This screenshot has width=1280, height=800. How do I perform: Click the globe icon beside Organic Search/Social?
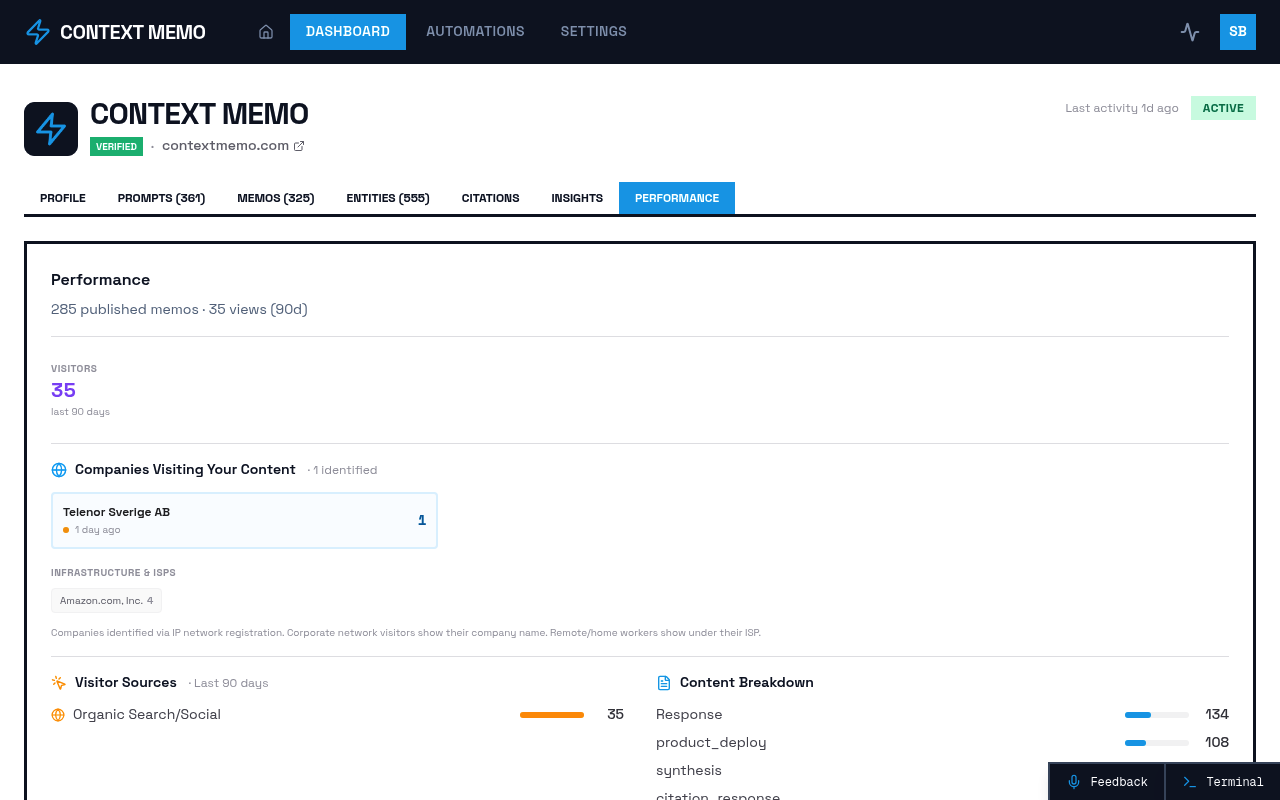point(58,714)
